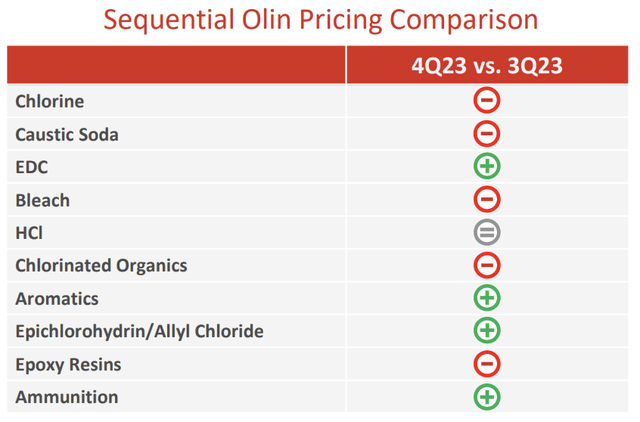Click the Epichlorohydrin/Allyl Chloride label
This screenshot has height=422, width=640.
click(139, 331)
